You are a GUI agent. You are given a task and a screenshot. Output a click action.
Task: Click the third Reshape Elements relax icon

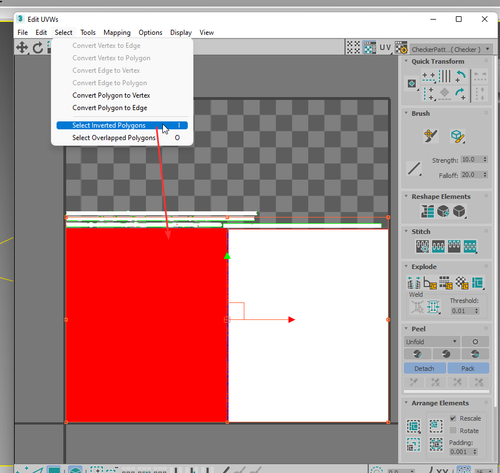(459, 211)
